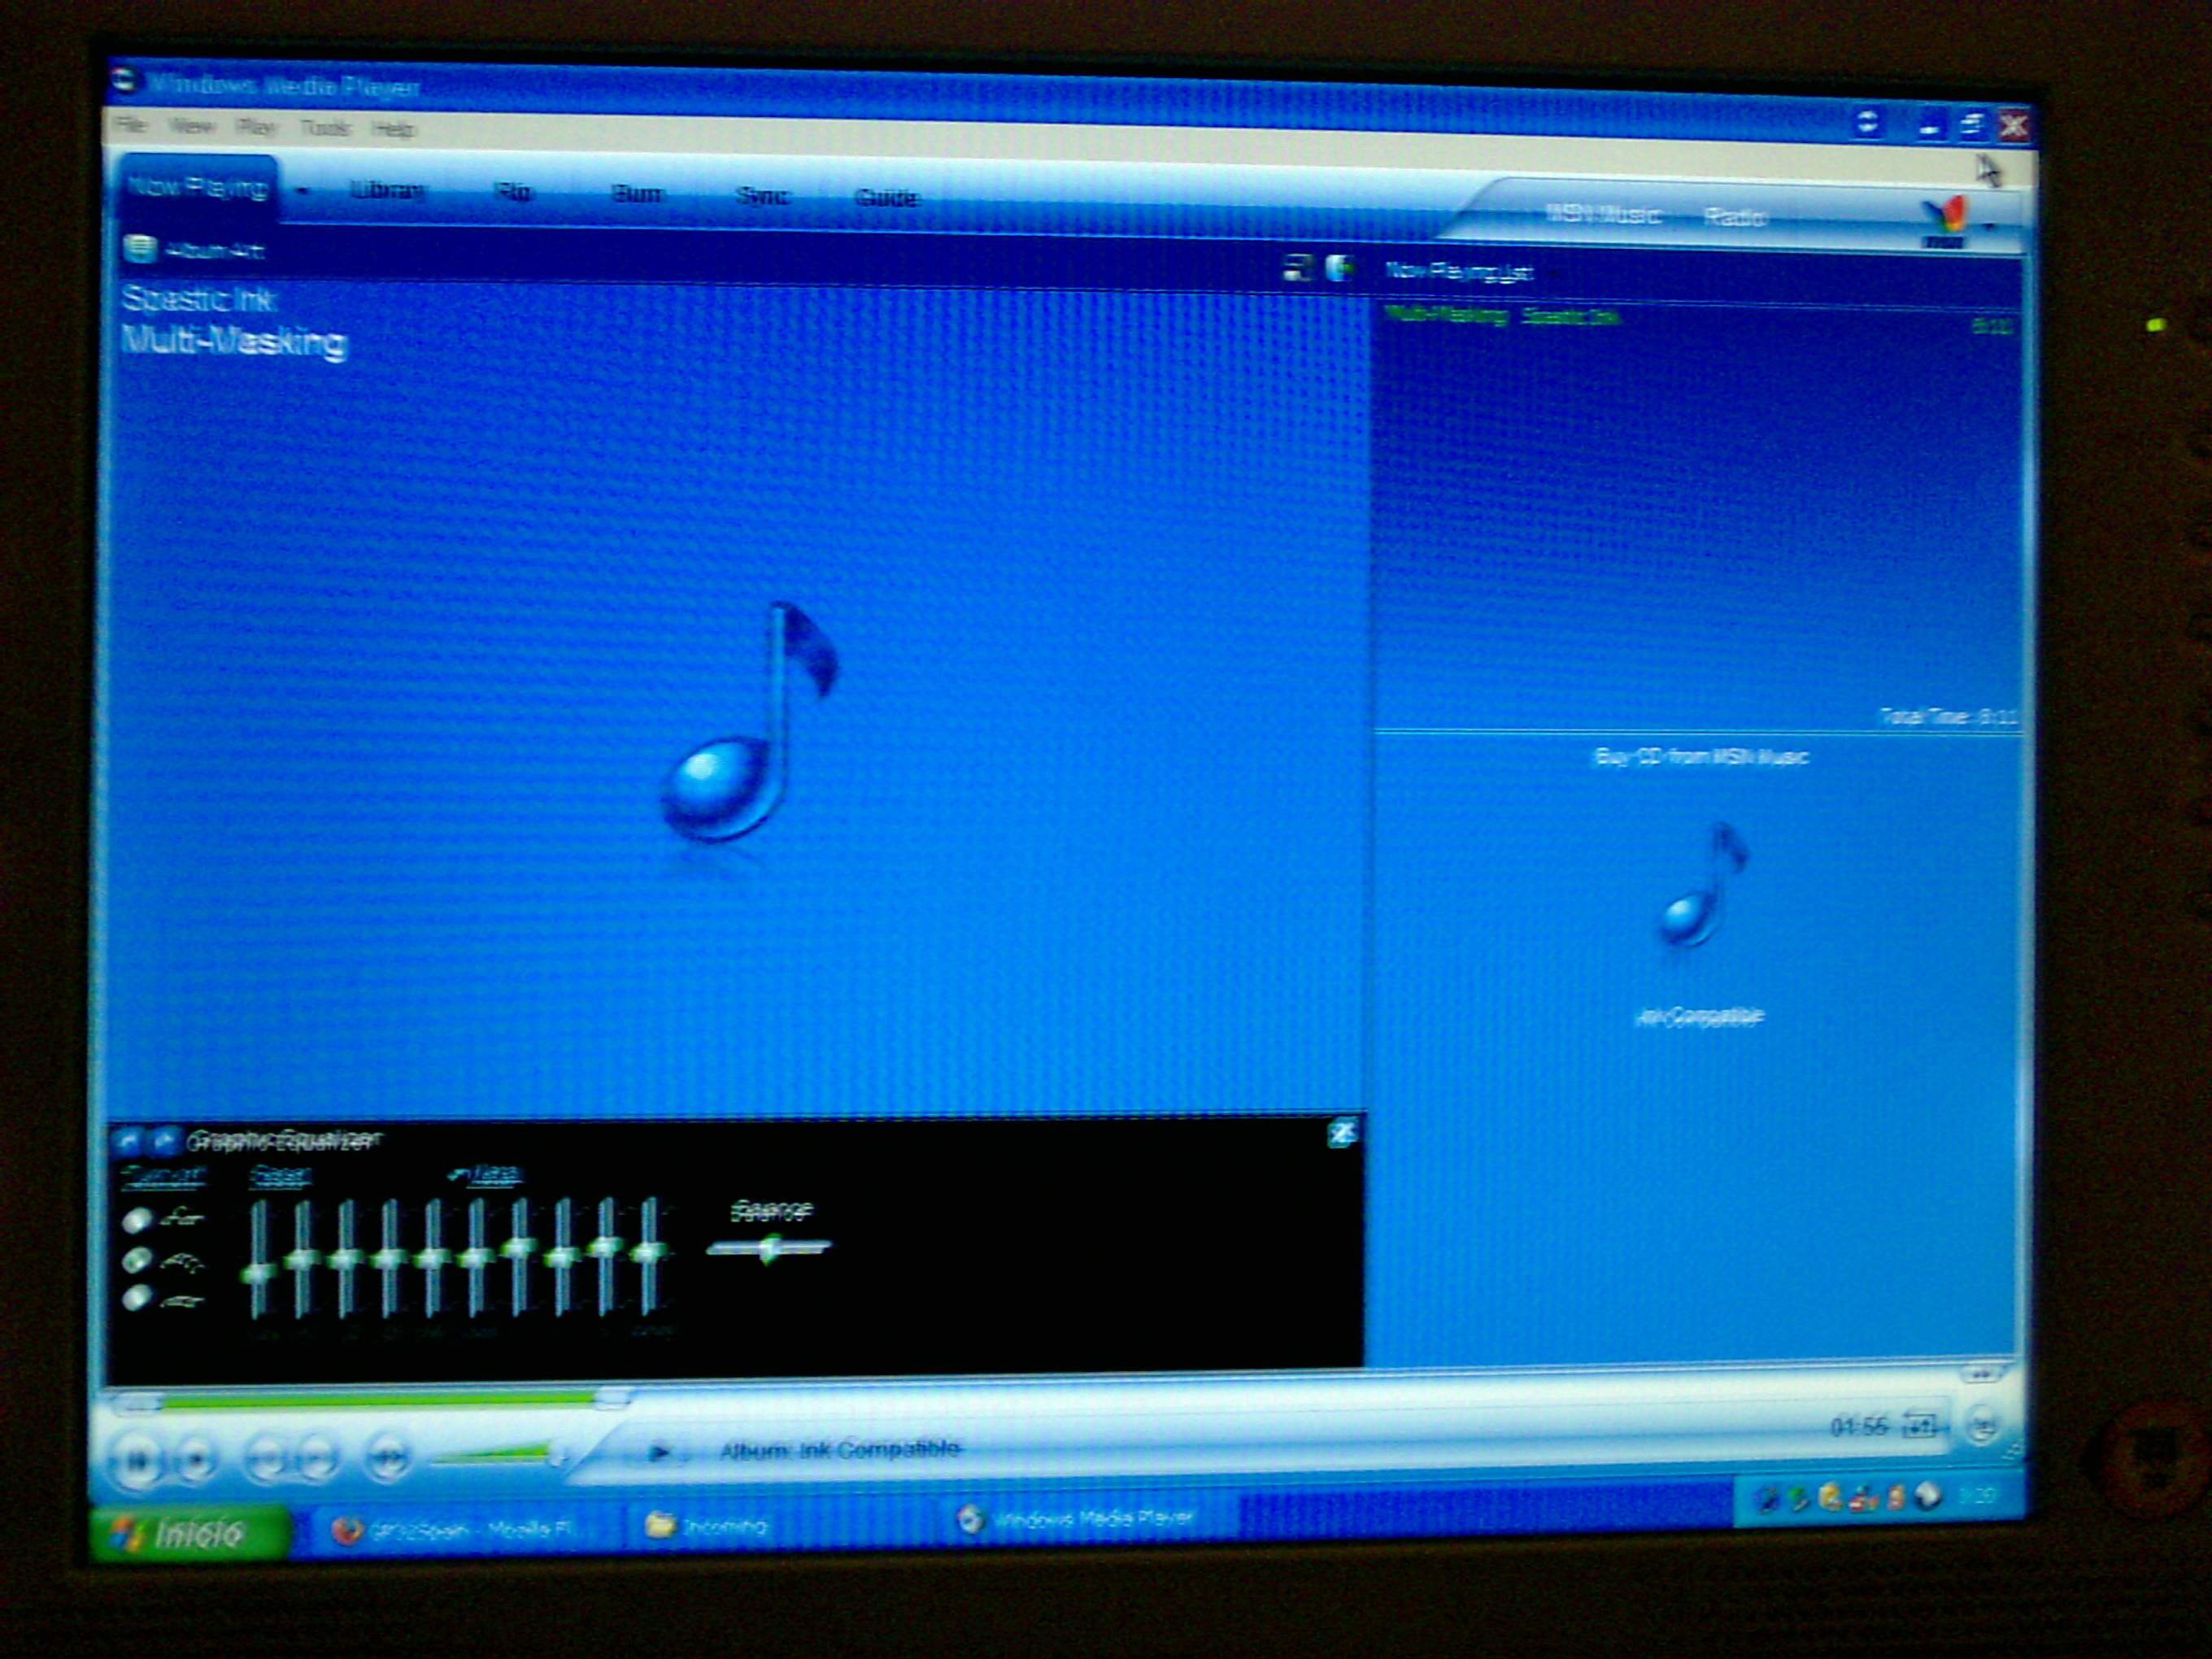Switch to the Library tab
The width and height of the screenshot is (2212, 1659).
click(x=388, y=191)
